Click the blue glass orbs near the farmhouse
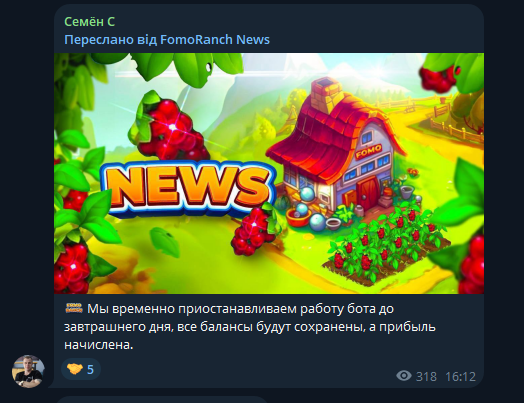524x403 pixels. coord(309,207)
